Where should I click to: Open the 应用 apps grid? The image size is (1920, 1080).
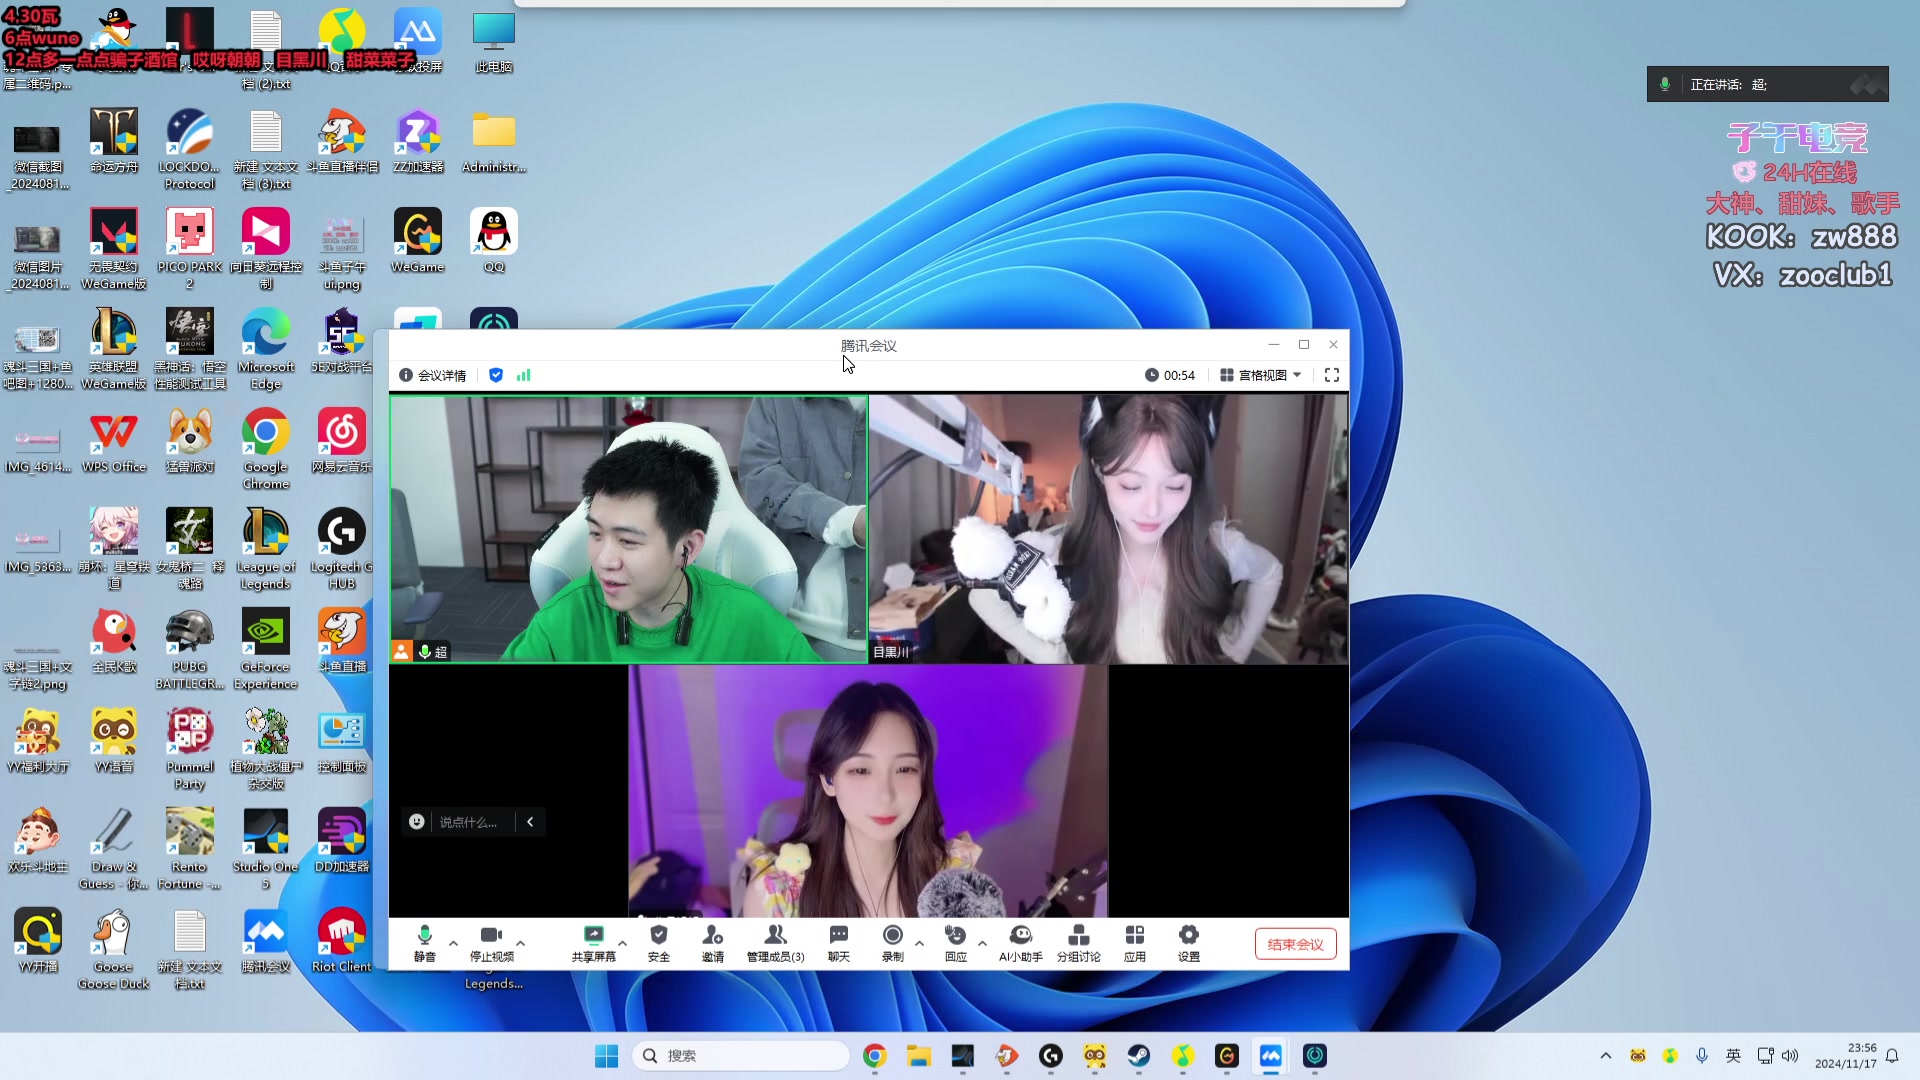(x=1134, y=943)
